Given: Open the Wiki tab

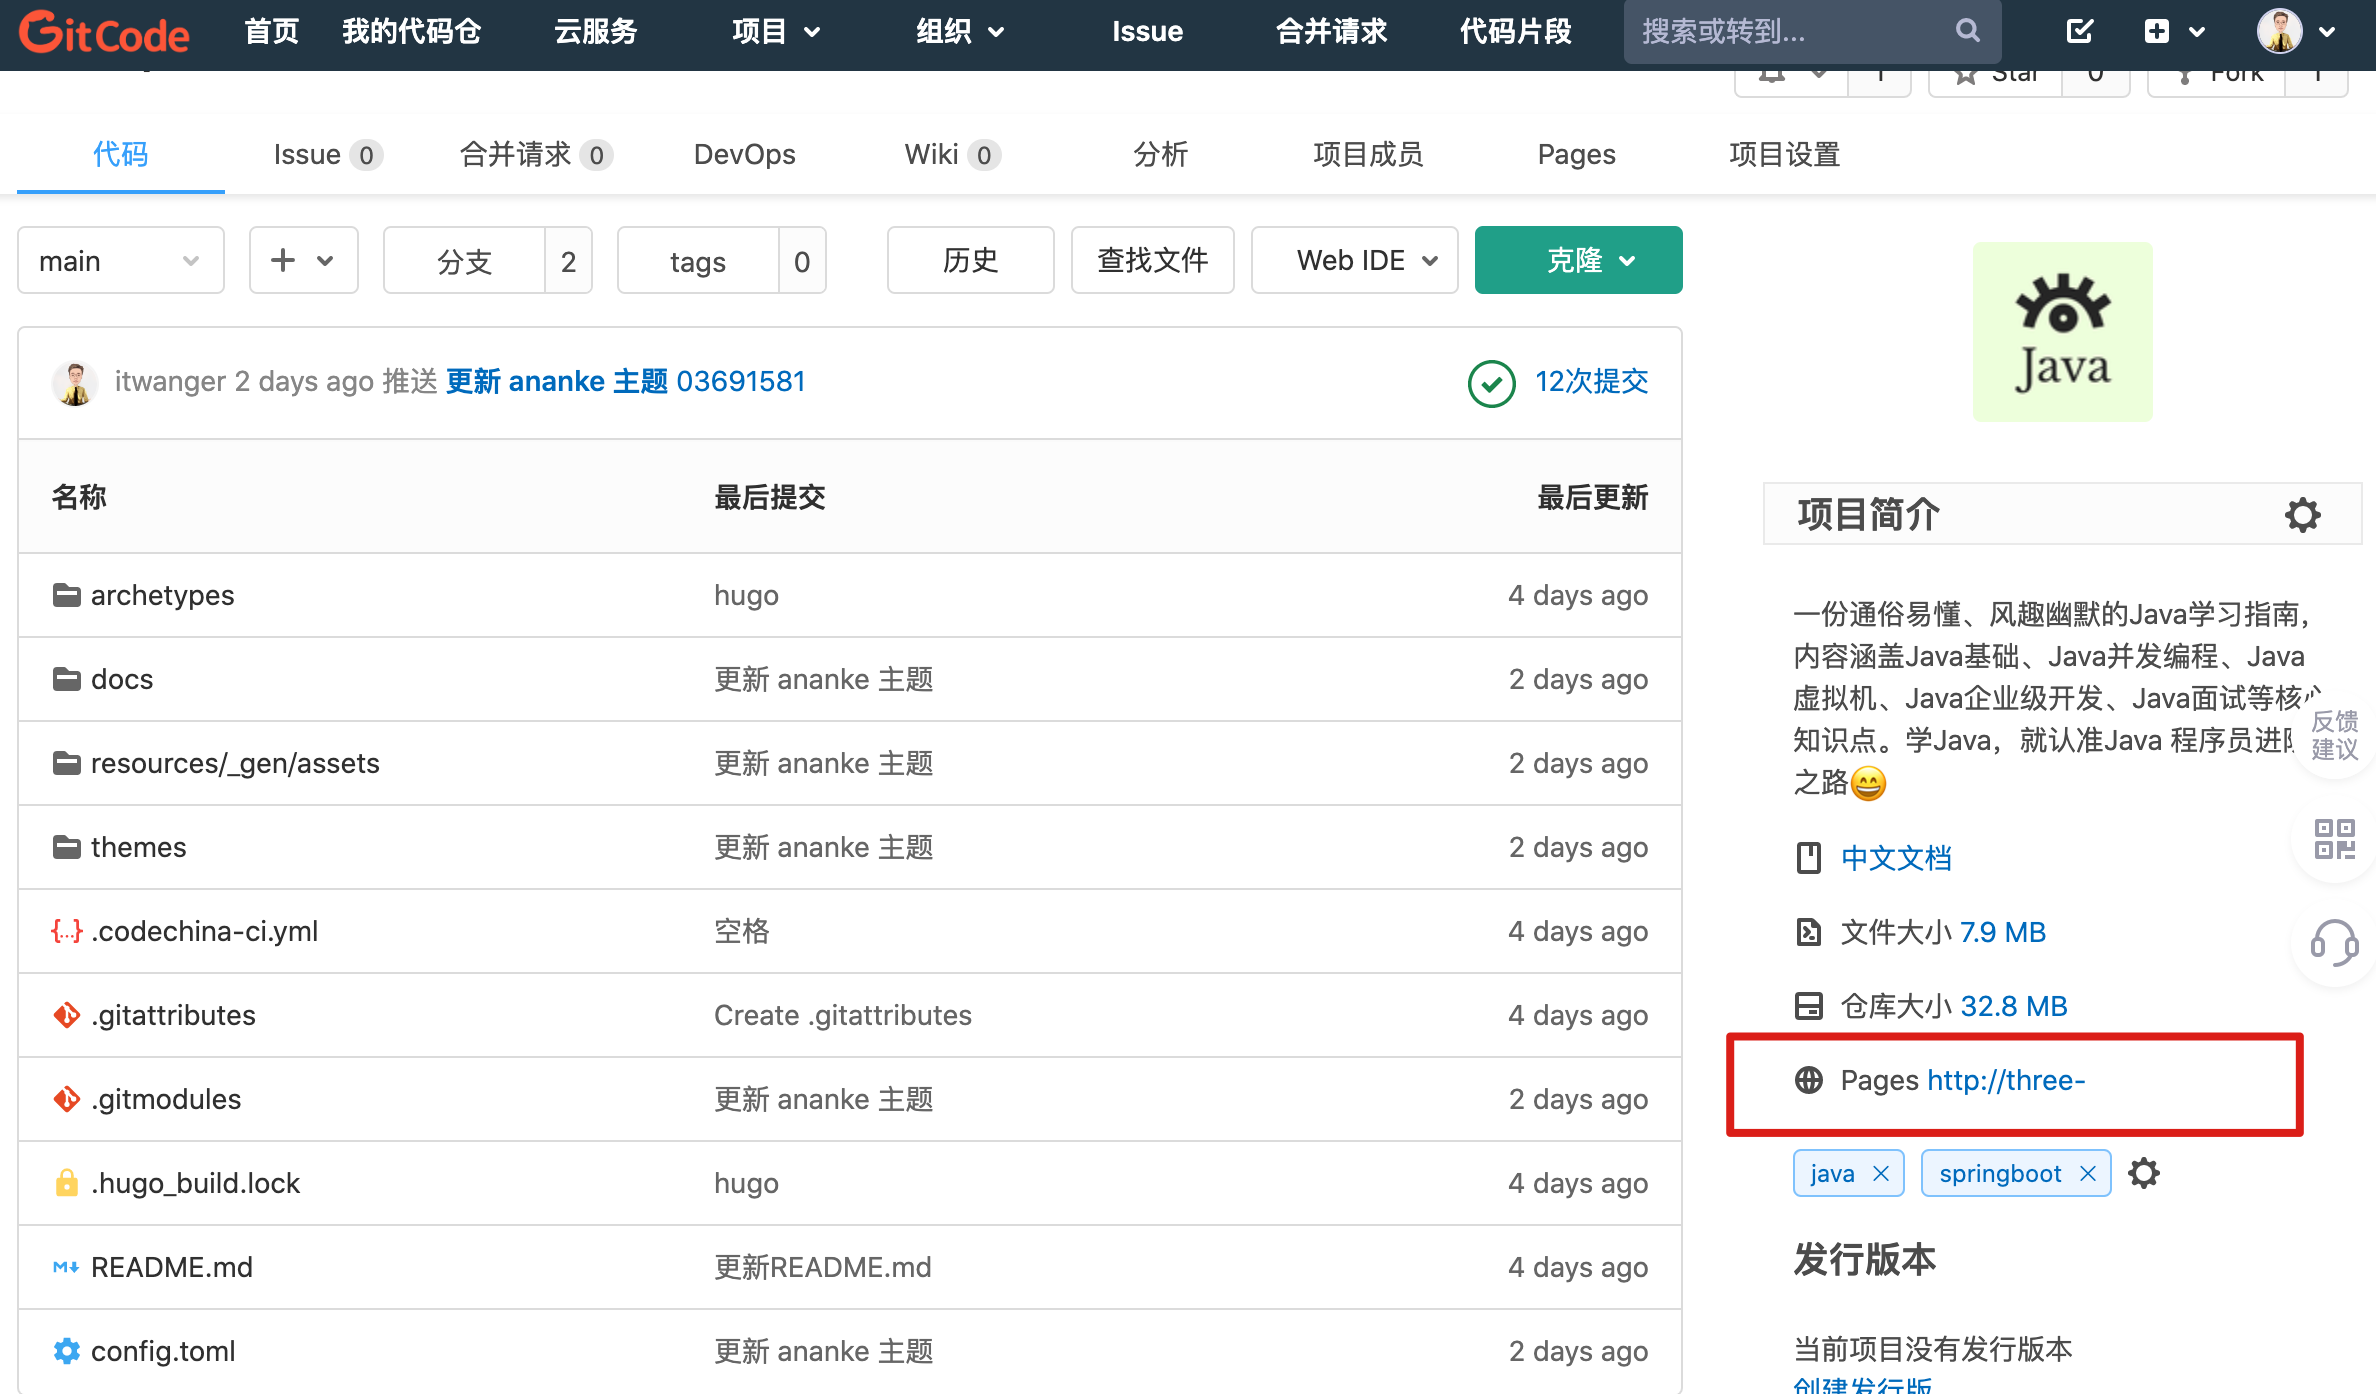Looking at the screenshot, I should [931, 154].
